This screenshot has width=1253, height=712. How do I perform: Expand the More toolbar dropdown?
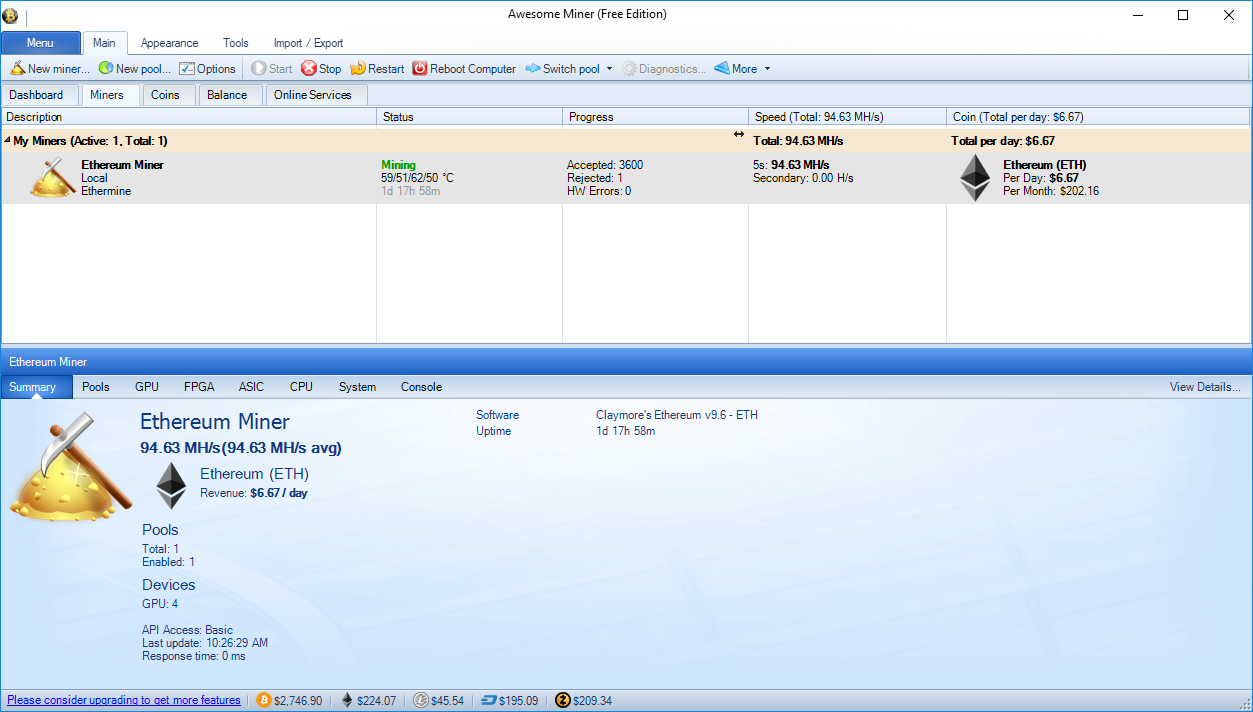click(767, 69)
